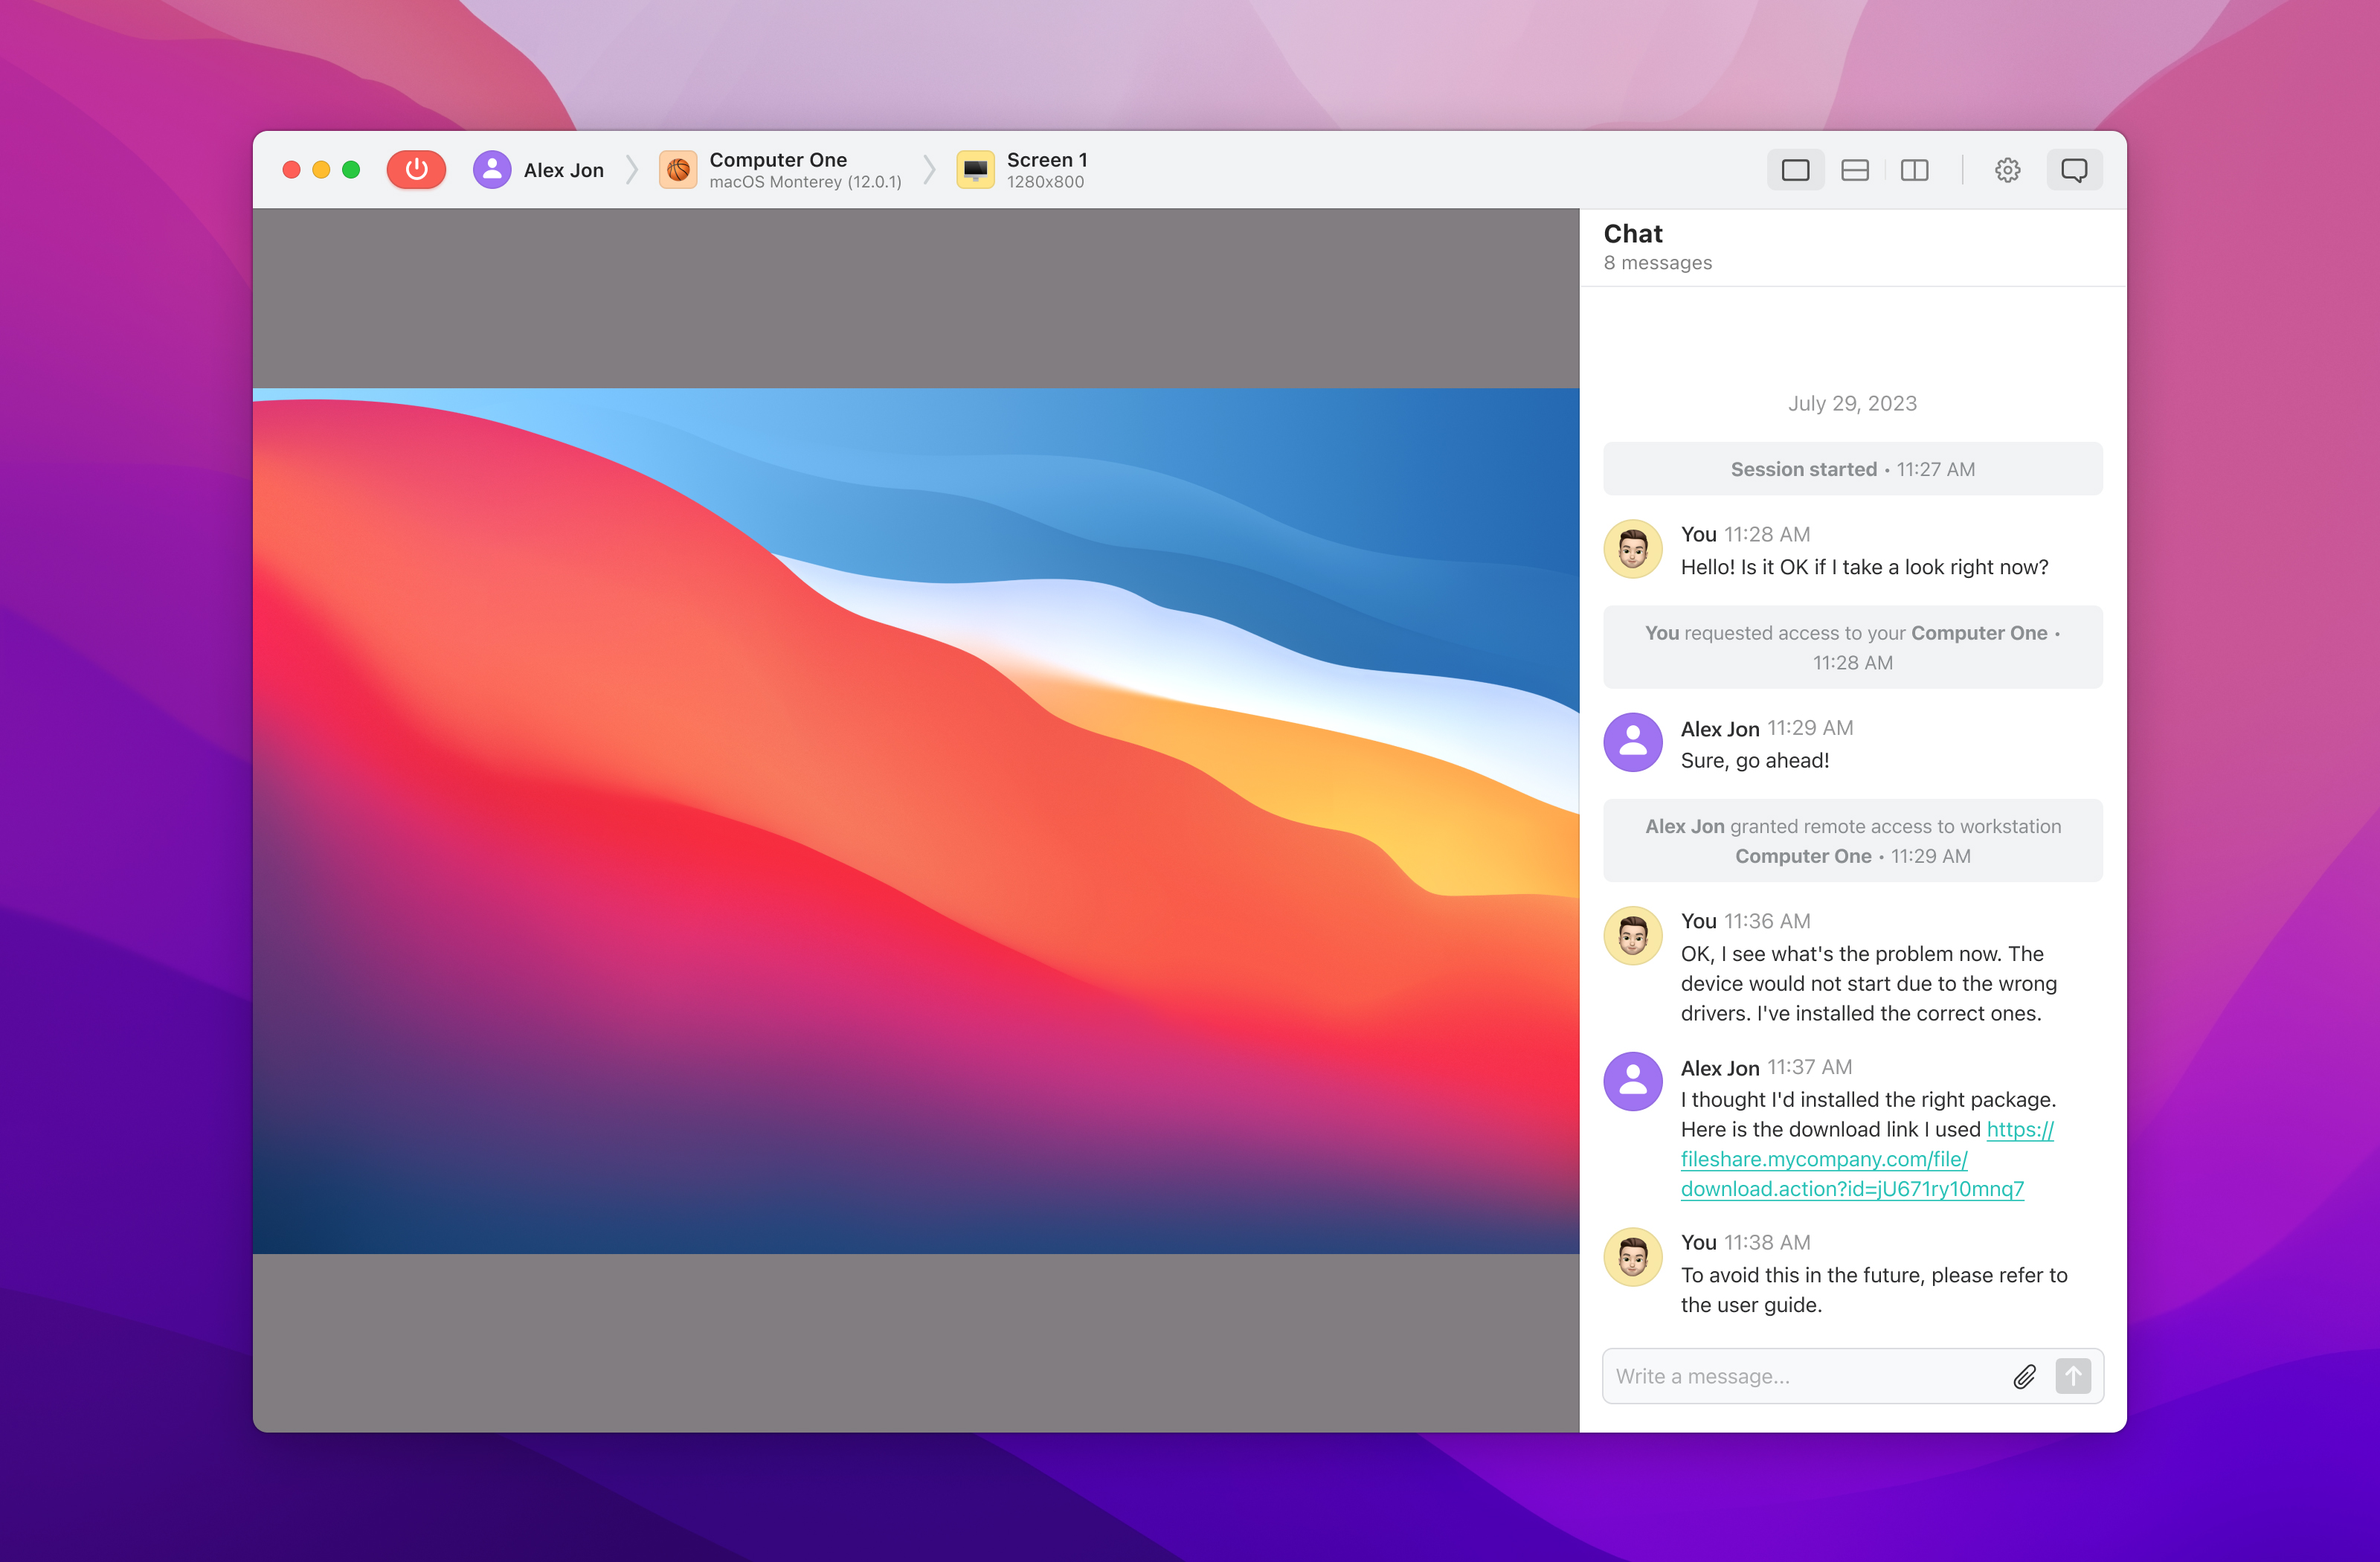Expand chevron after Computer One breadcrumb
Image resolution: width=2380 pixels, height=1562 pixels.
click(x=929, y=170)
